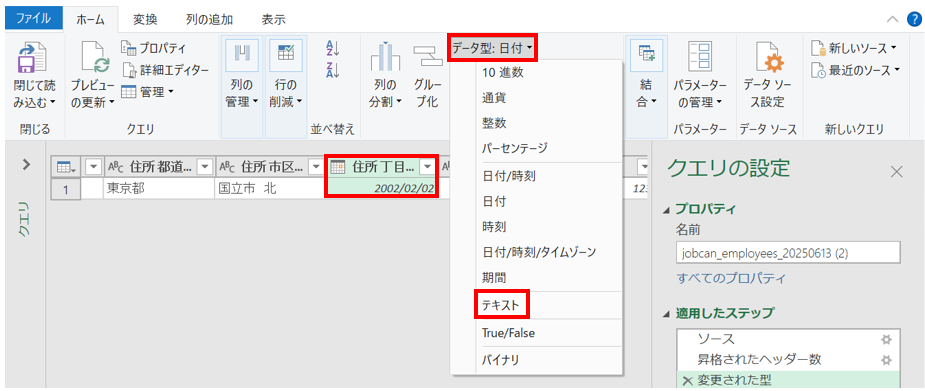
Task: Select row number 1 header
Action: 66,189
